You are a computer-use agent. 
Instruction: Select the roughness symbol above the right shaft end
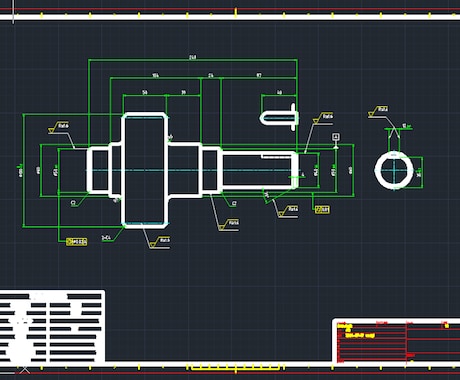point(323,119)
